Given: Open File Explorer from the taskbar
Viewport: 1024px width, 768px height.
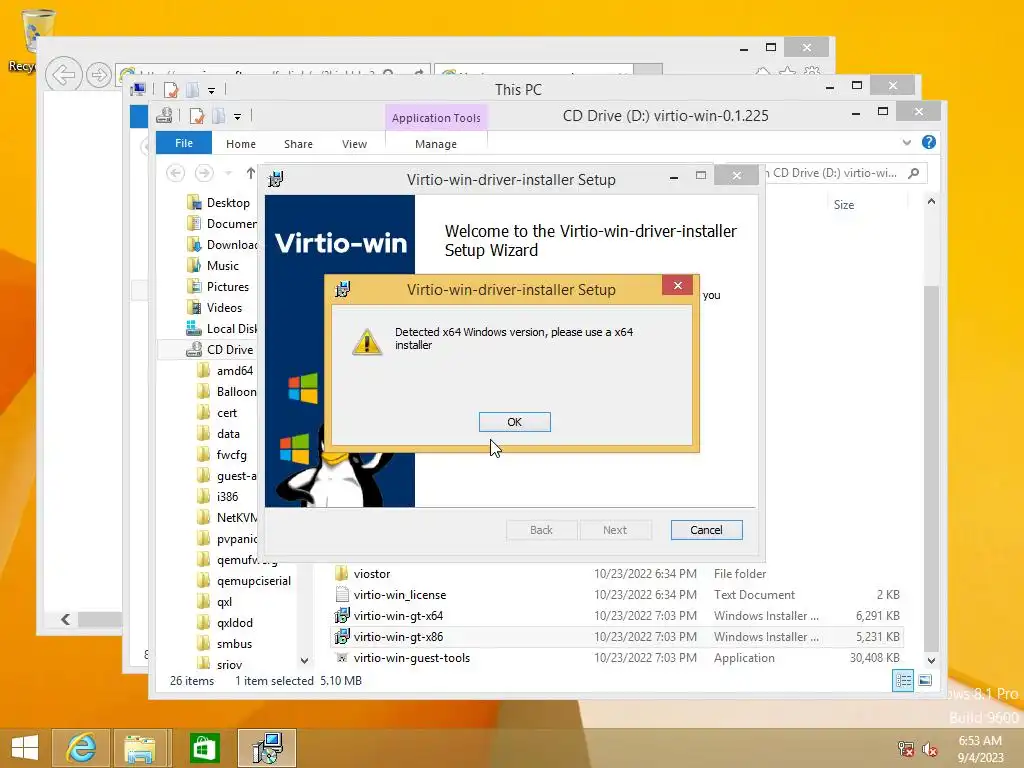Looking at the screenshot, I should pyautogui.click(x=140, y=748).
